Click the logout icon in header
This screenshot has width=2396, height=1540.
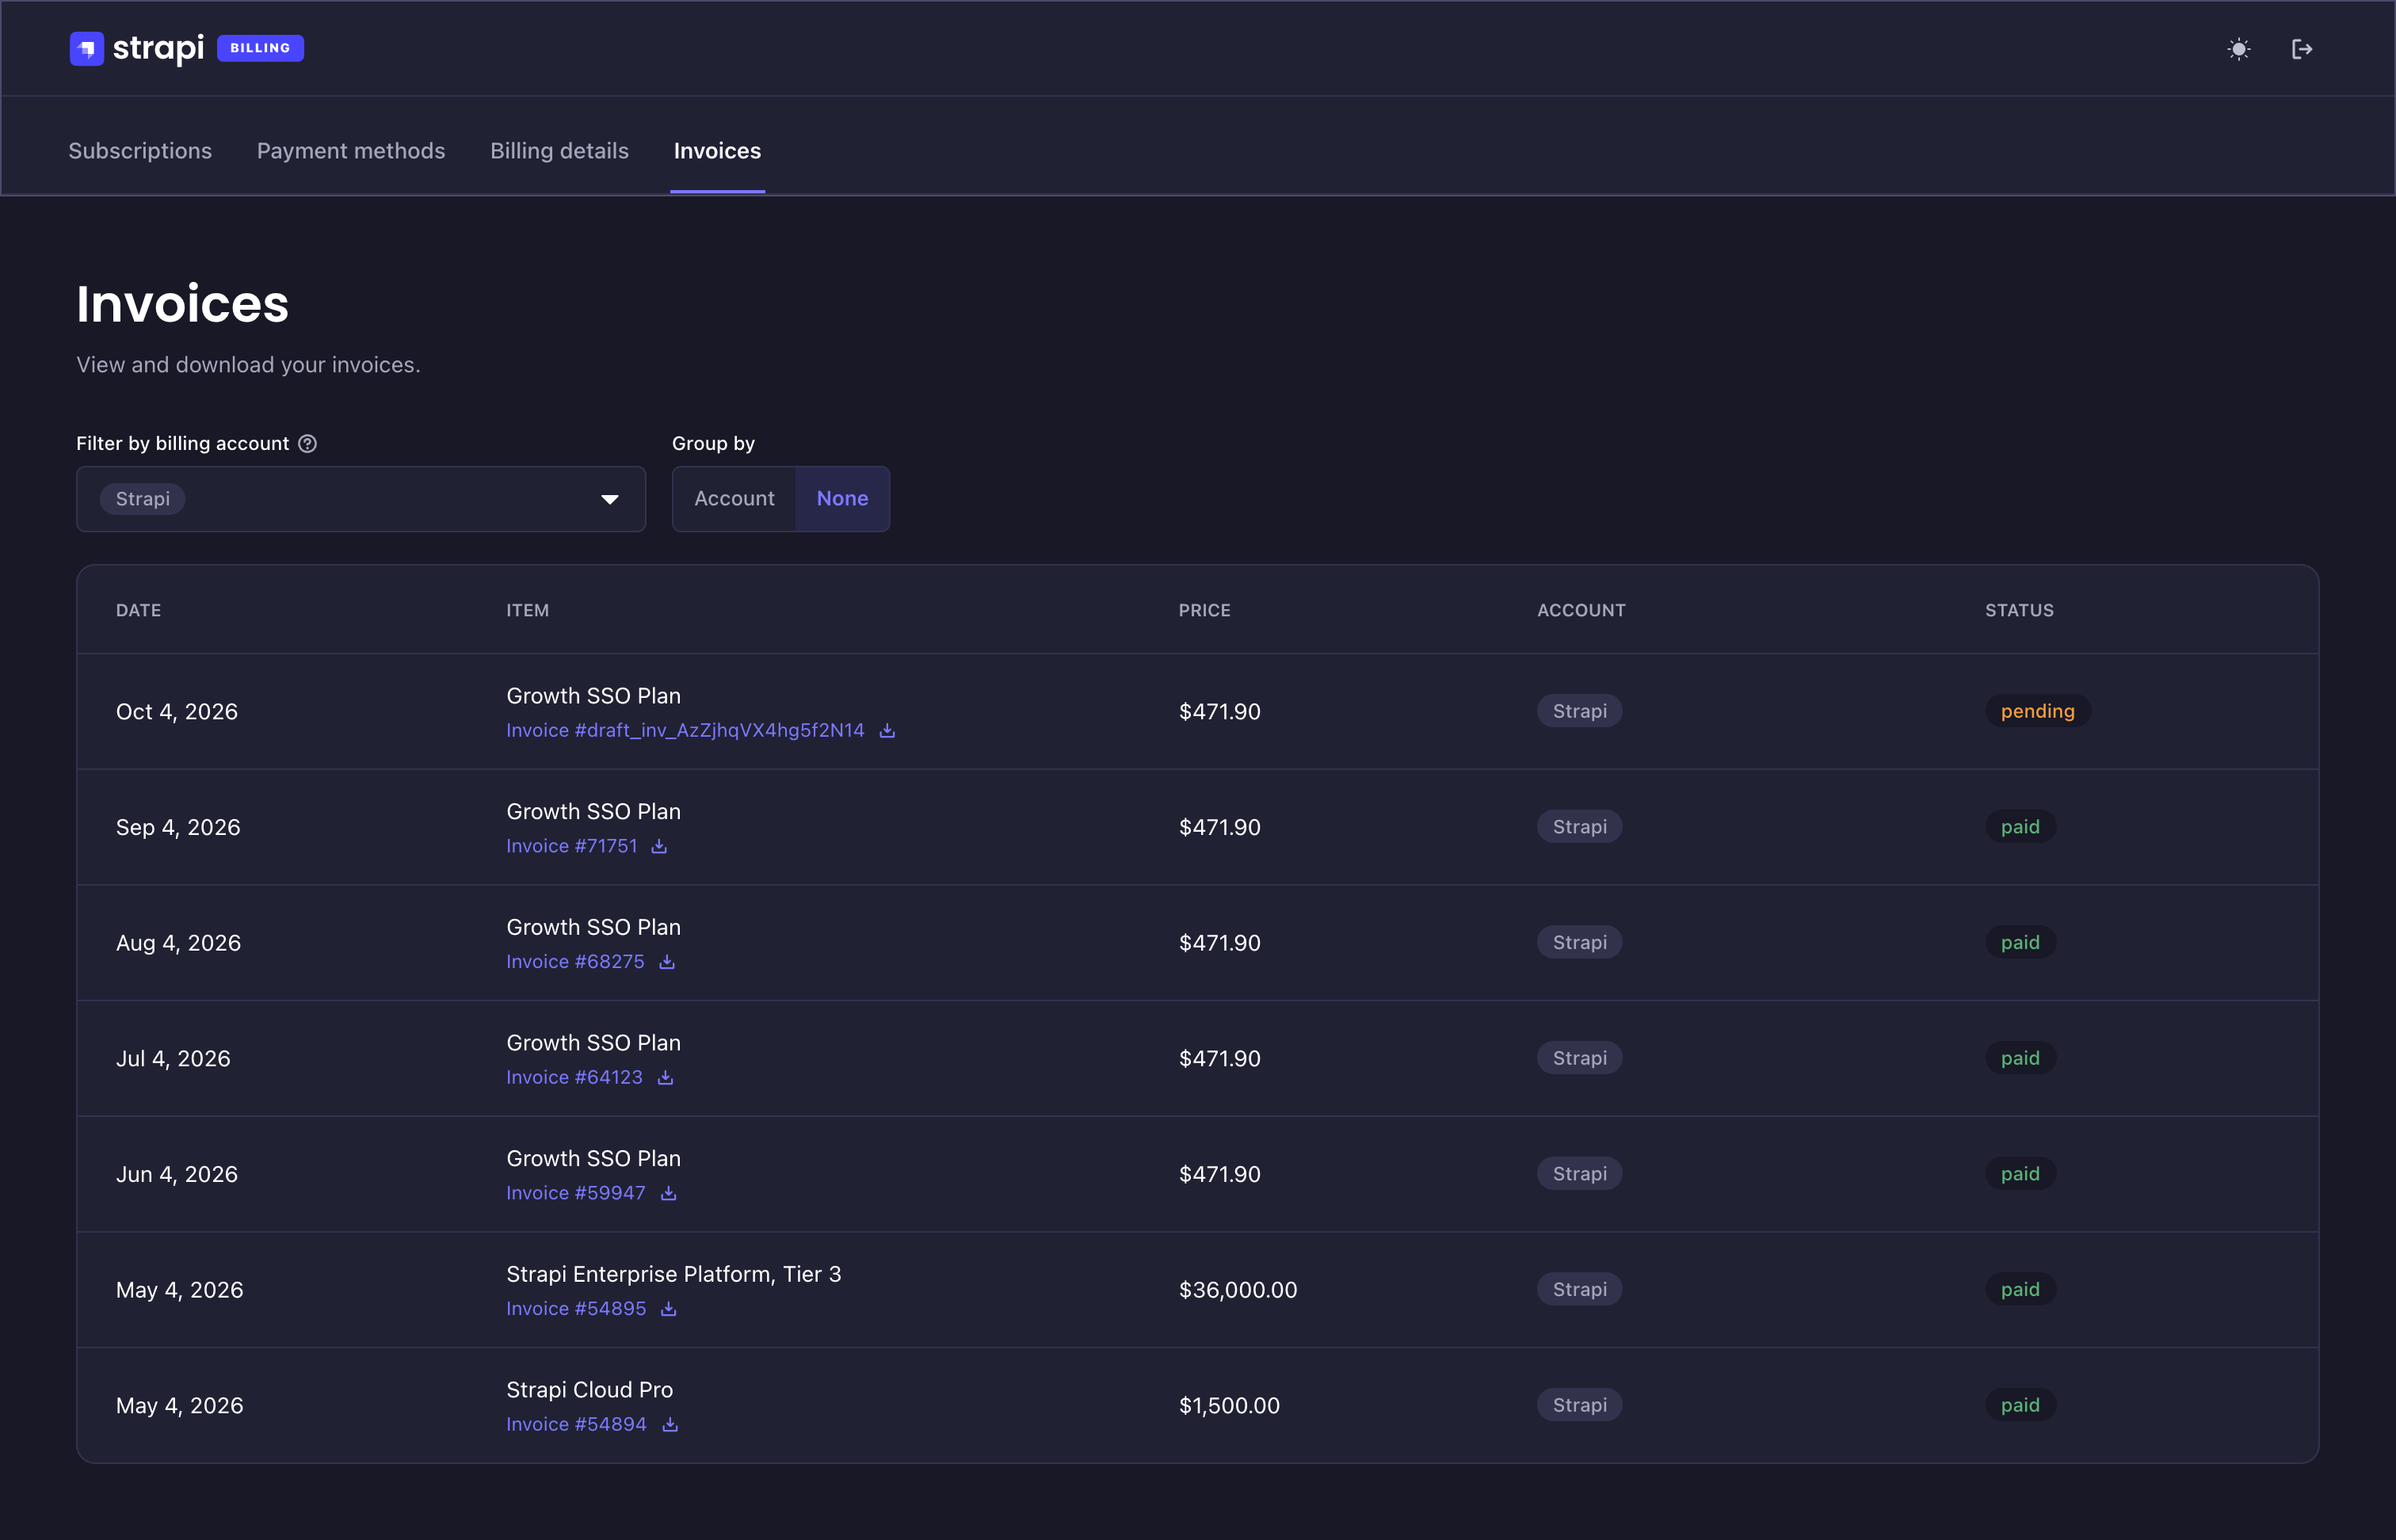pyautogui.click(x=2302, y=49)
